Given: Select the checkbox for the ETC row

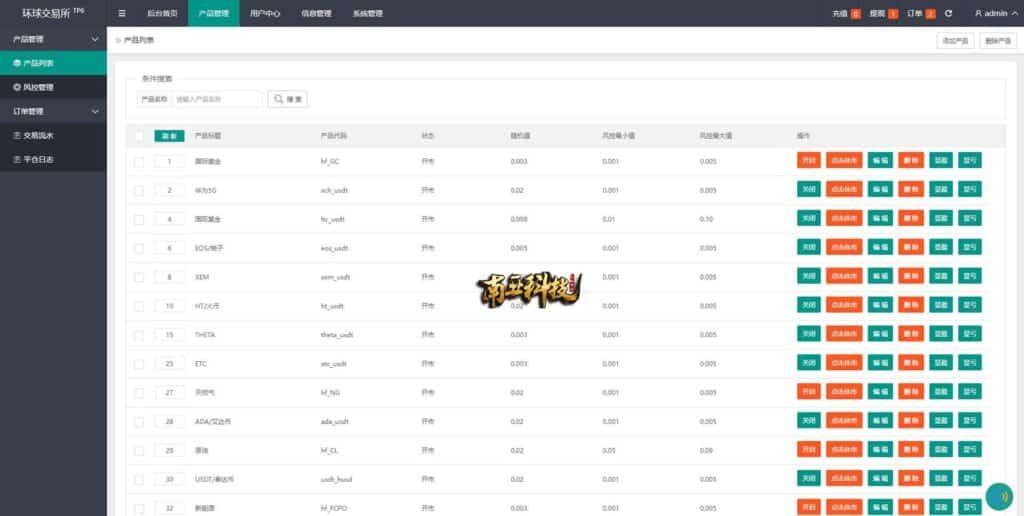Looking at the screenshot, I should (x=139, y=364).
